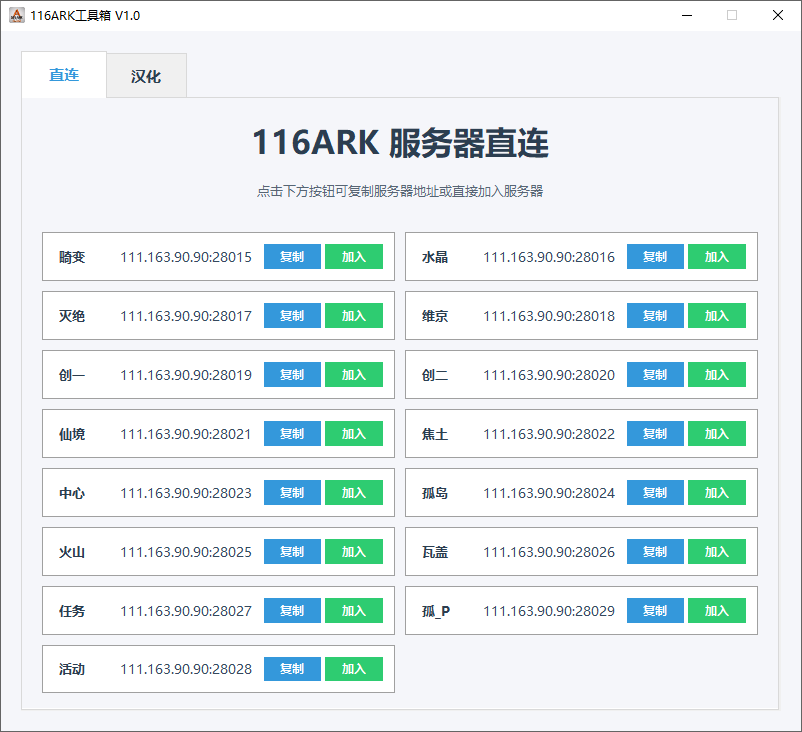Image resolution: width=802 pixels, height=732 pixels.
Task: Copy the 孤_P server address
Action: [655, 611]
